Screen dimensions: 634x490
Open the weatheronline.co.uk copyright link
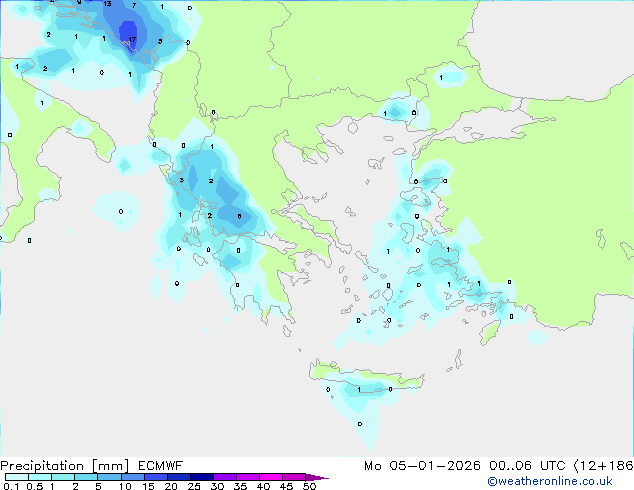[x=550, y=481]
